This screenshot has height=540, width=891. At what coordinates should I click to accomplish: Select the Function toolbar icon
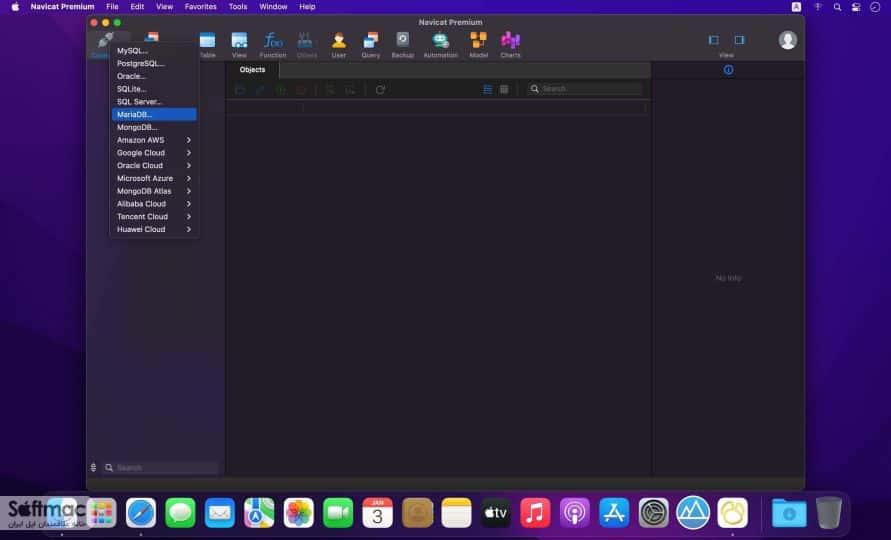[273, 44]
